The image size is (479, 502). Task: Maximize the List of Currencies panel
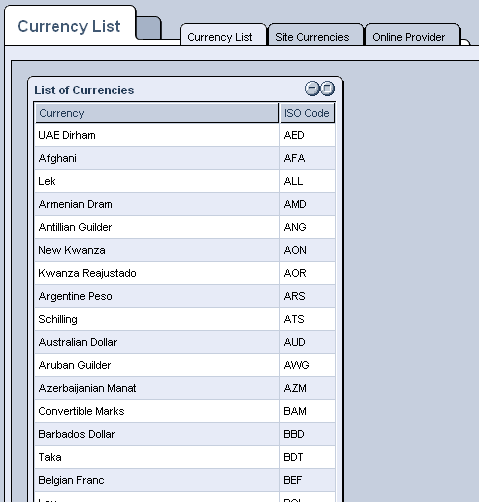[x=327, y=89]
